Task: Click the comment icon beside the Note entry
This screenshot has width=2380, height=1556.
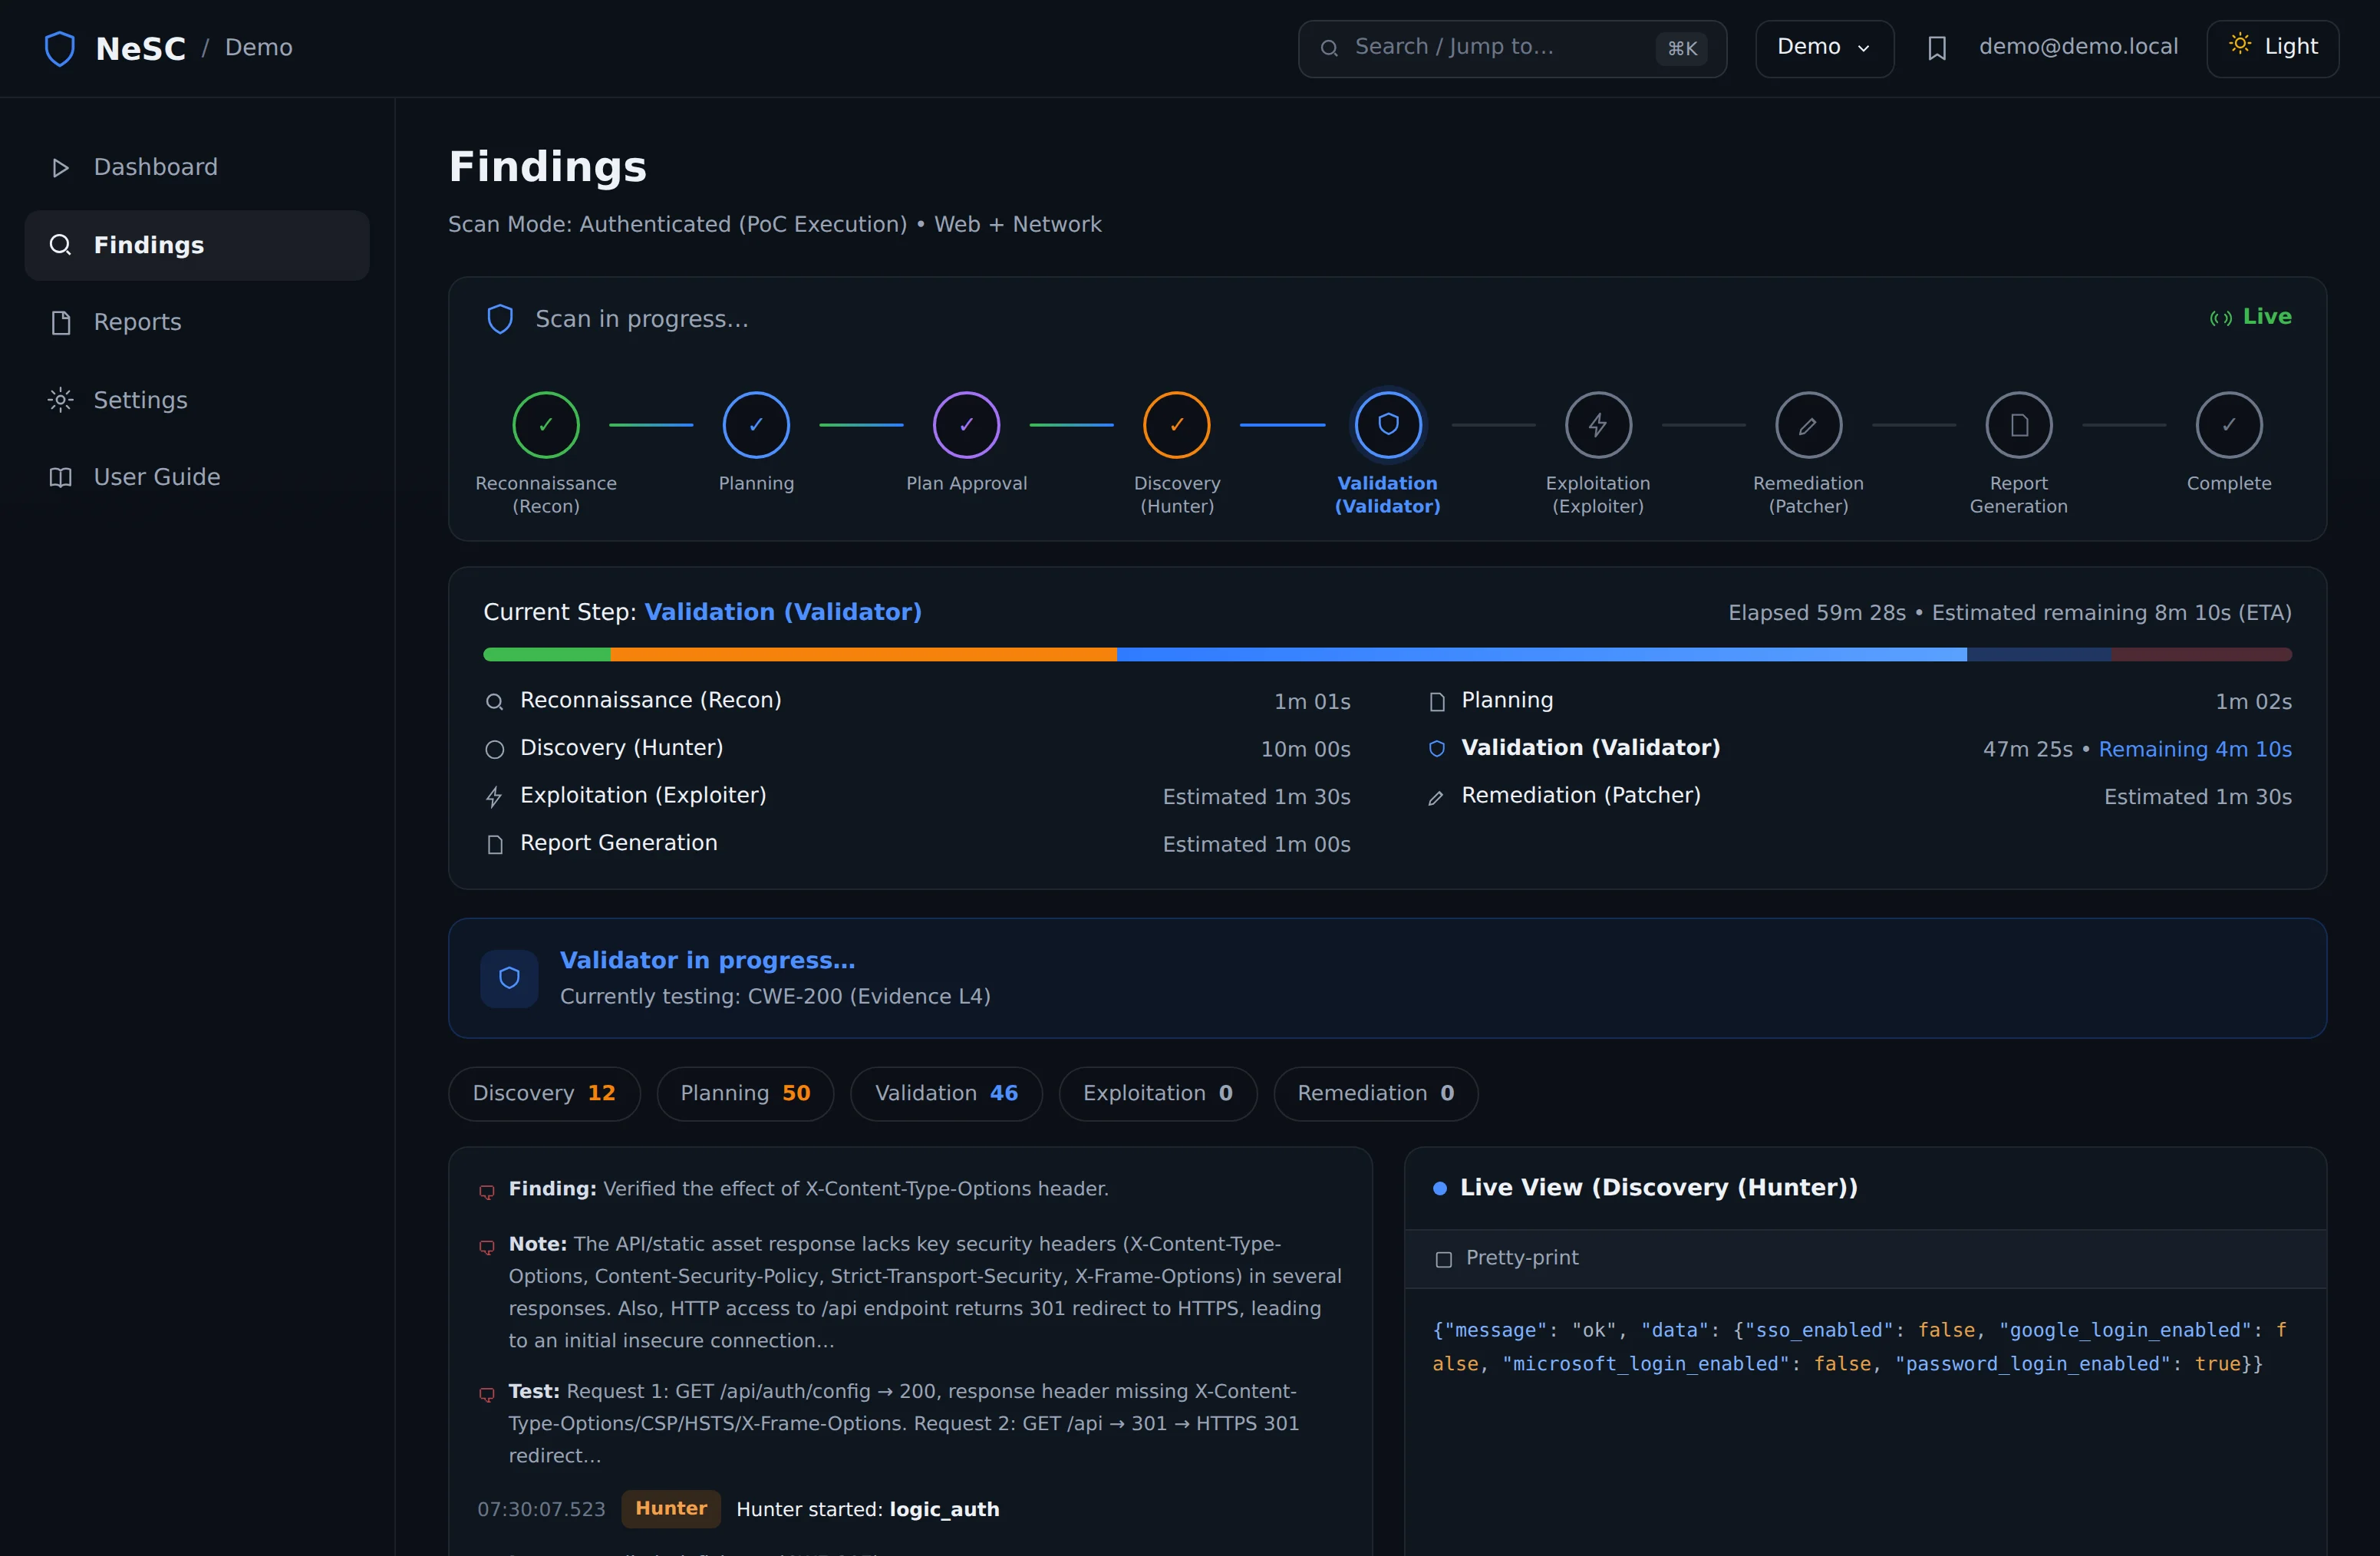Action: point(487,1247)
